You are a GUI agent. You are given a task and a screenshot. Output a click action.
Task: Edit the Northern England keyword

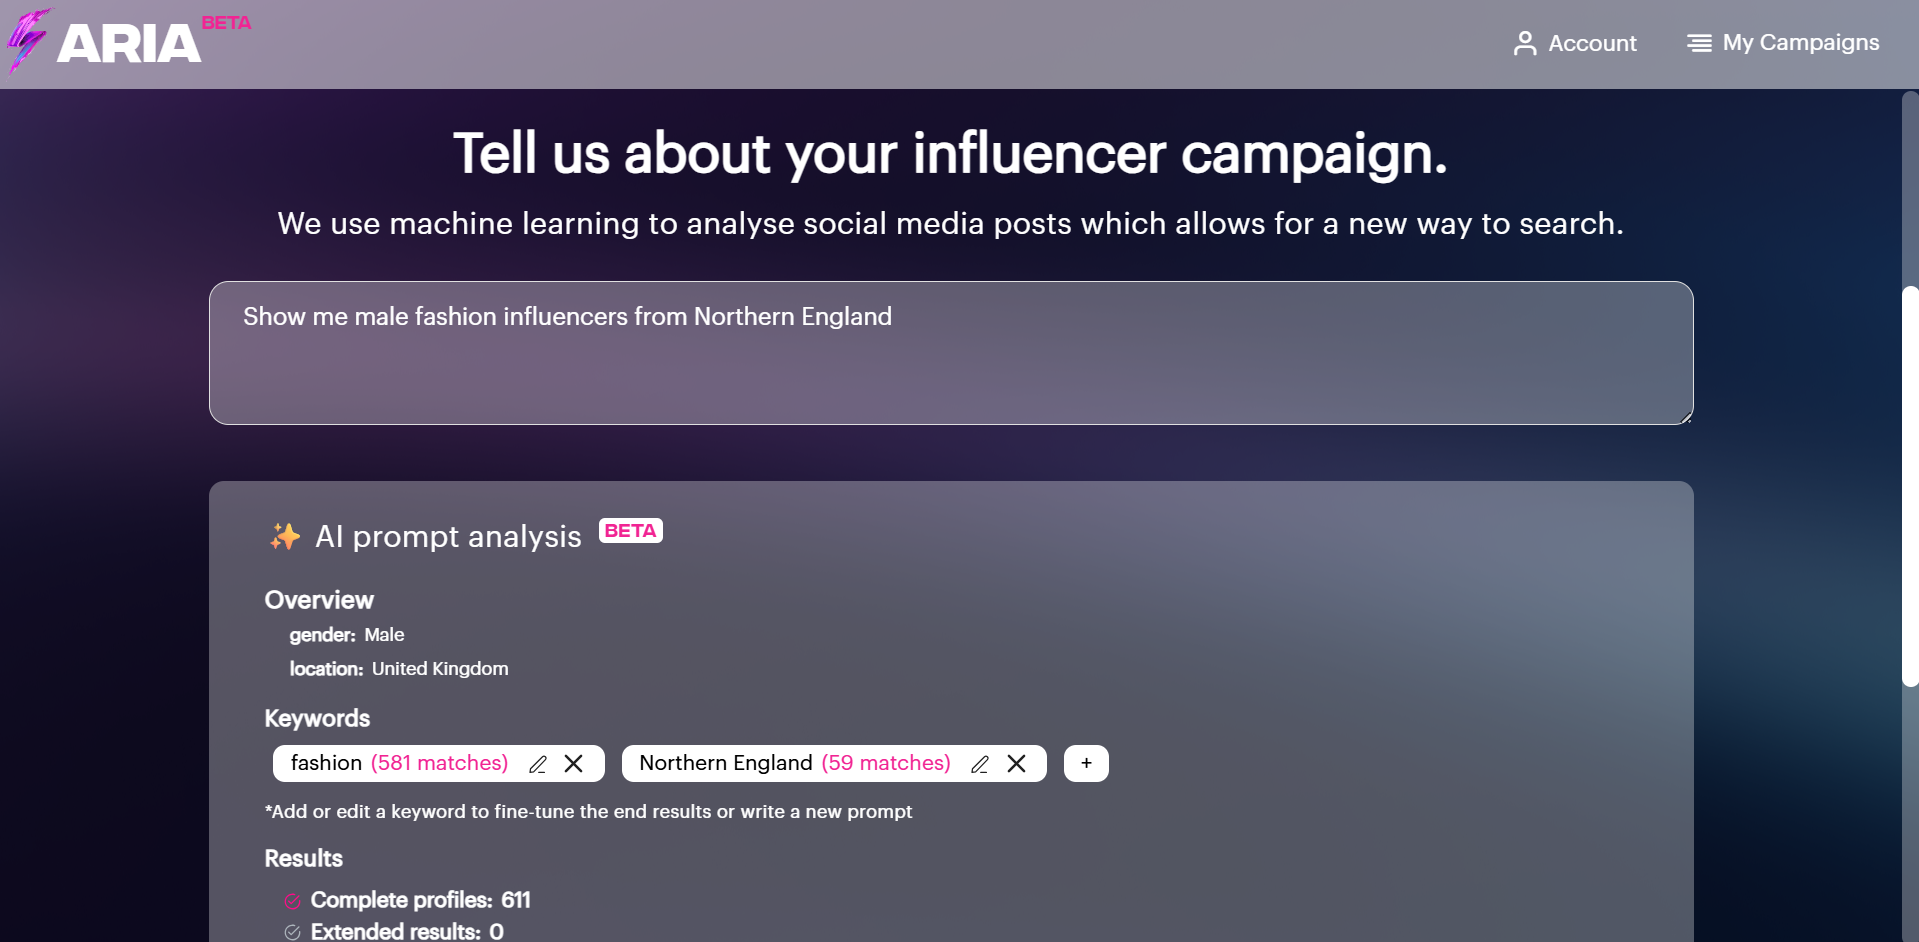pos(980,764)
